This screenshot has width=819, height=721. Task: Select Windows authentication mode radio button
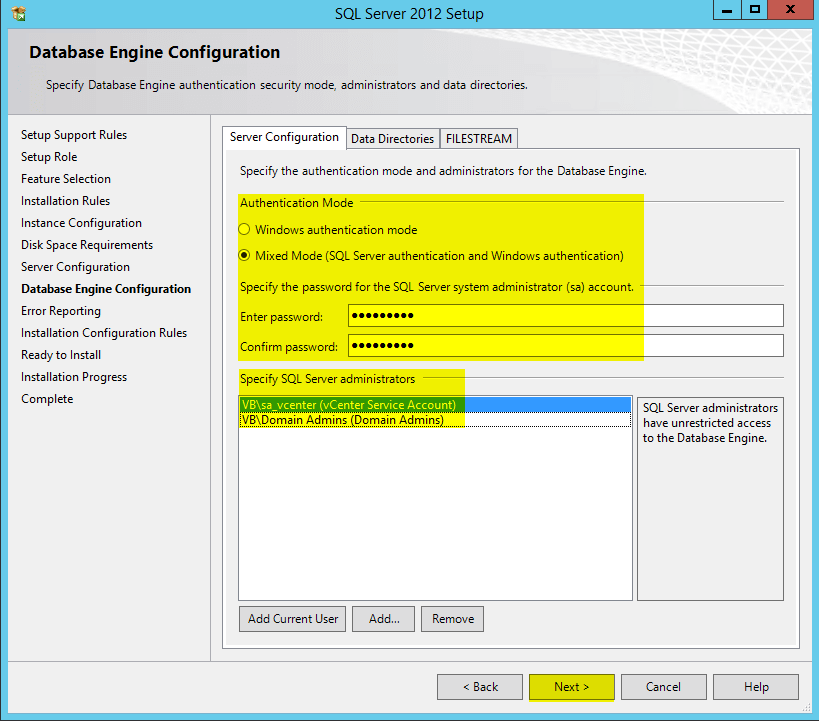pos(244,229)
